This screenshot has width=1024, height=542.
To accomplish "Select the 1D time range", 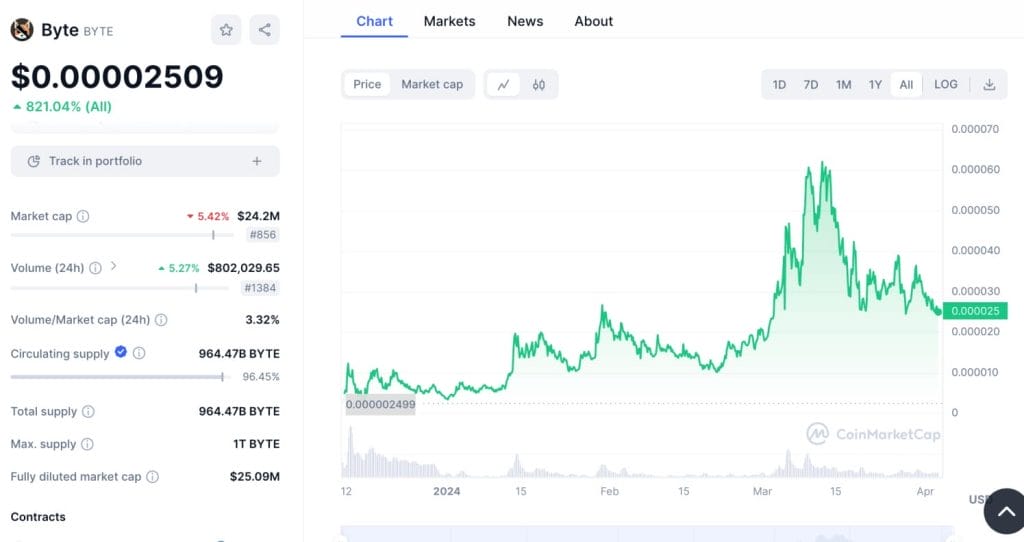I will (779, 85).
